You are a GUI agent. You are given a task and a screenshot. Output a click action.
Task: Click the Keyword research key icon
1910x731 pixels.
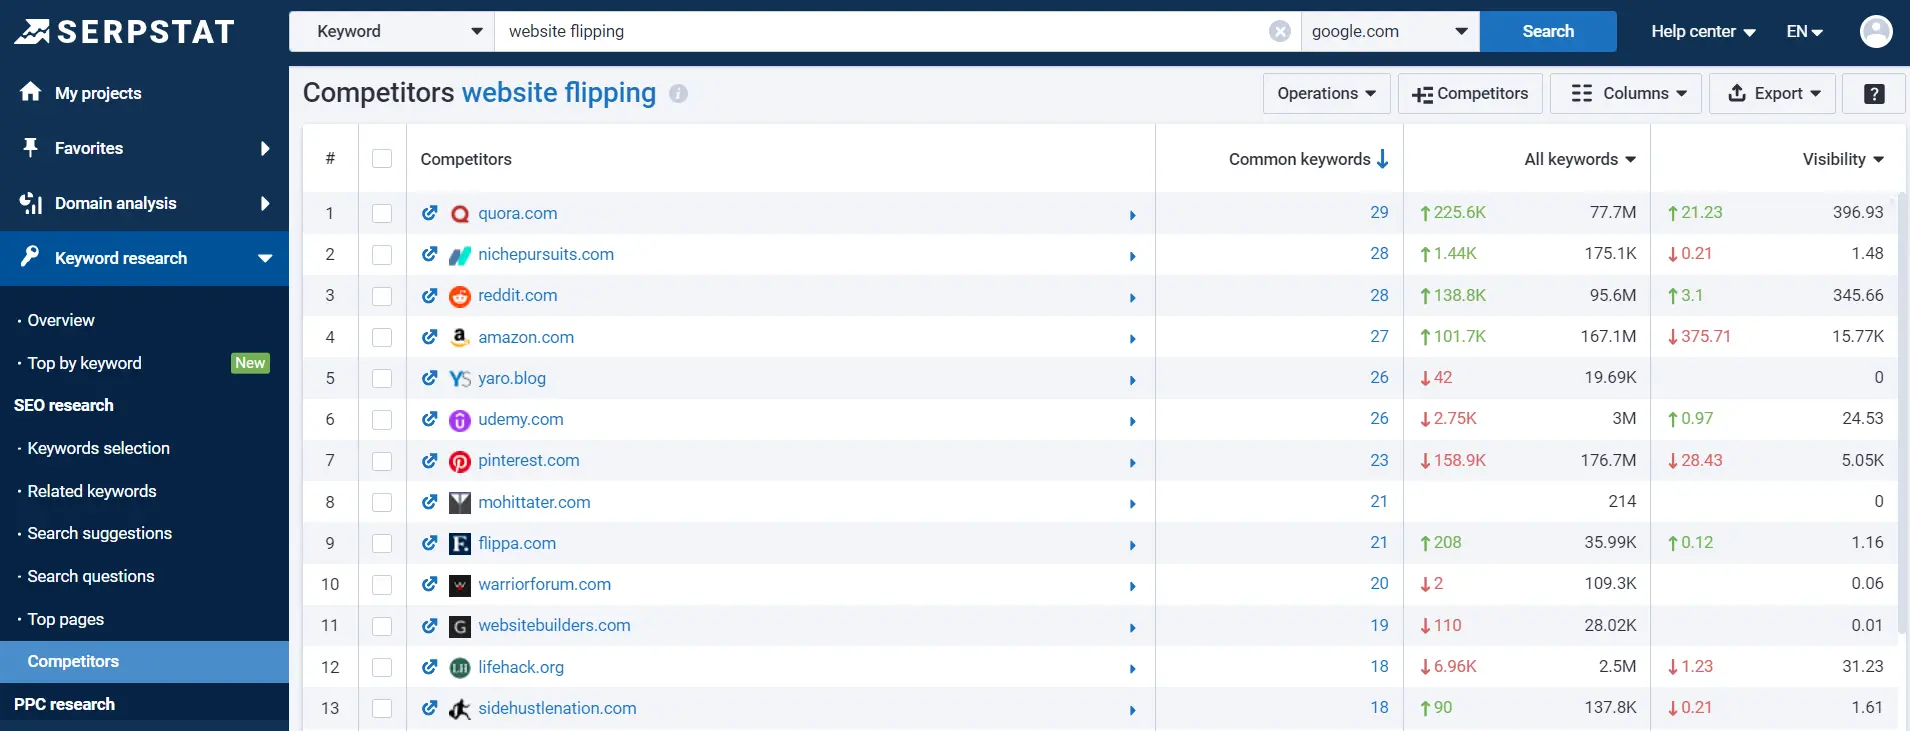(x=30, y=257)
